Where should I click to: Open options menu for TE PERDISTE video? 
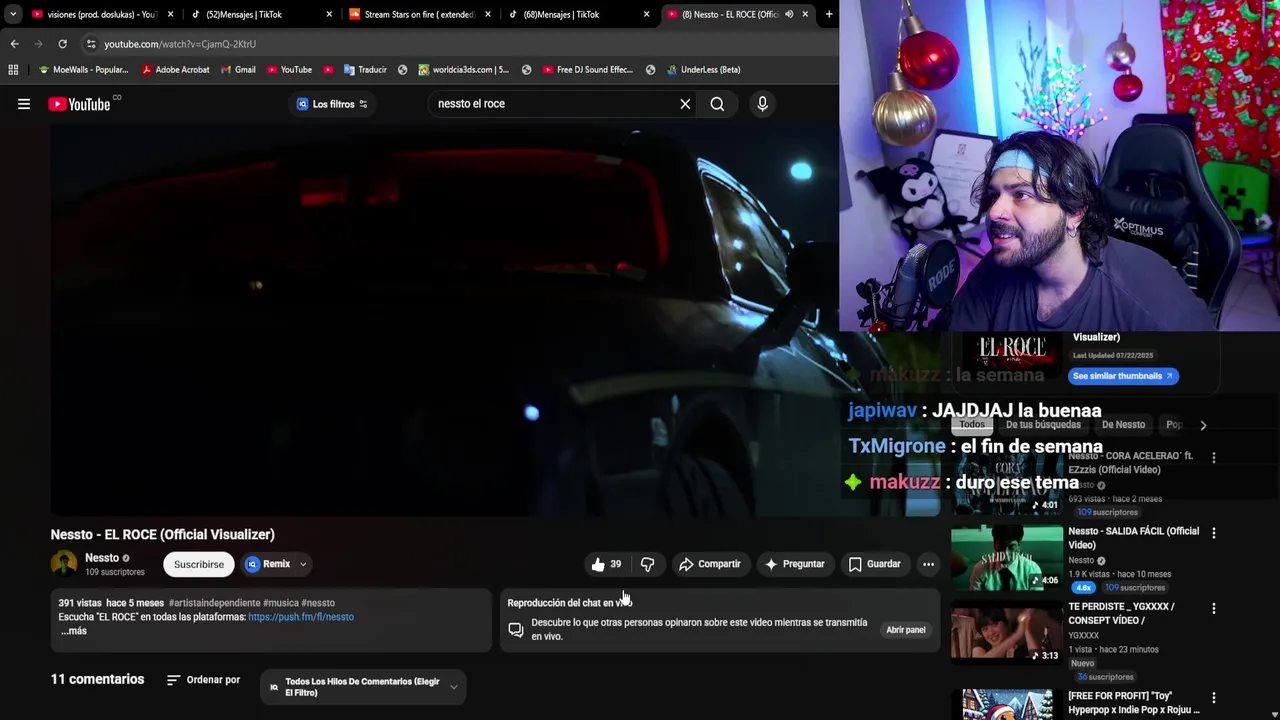click(1214, 608)
